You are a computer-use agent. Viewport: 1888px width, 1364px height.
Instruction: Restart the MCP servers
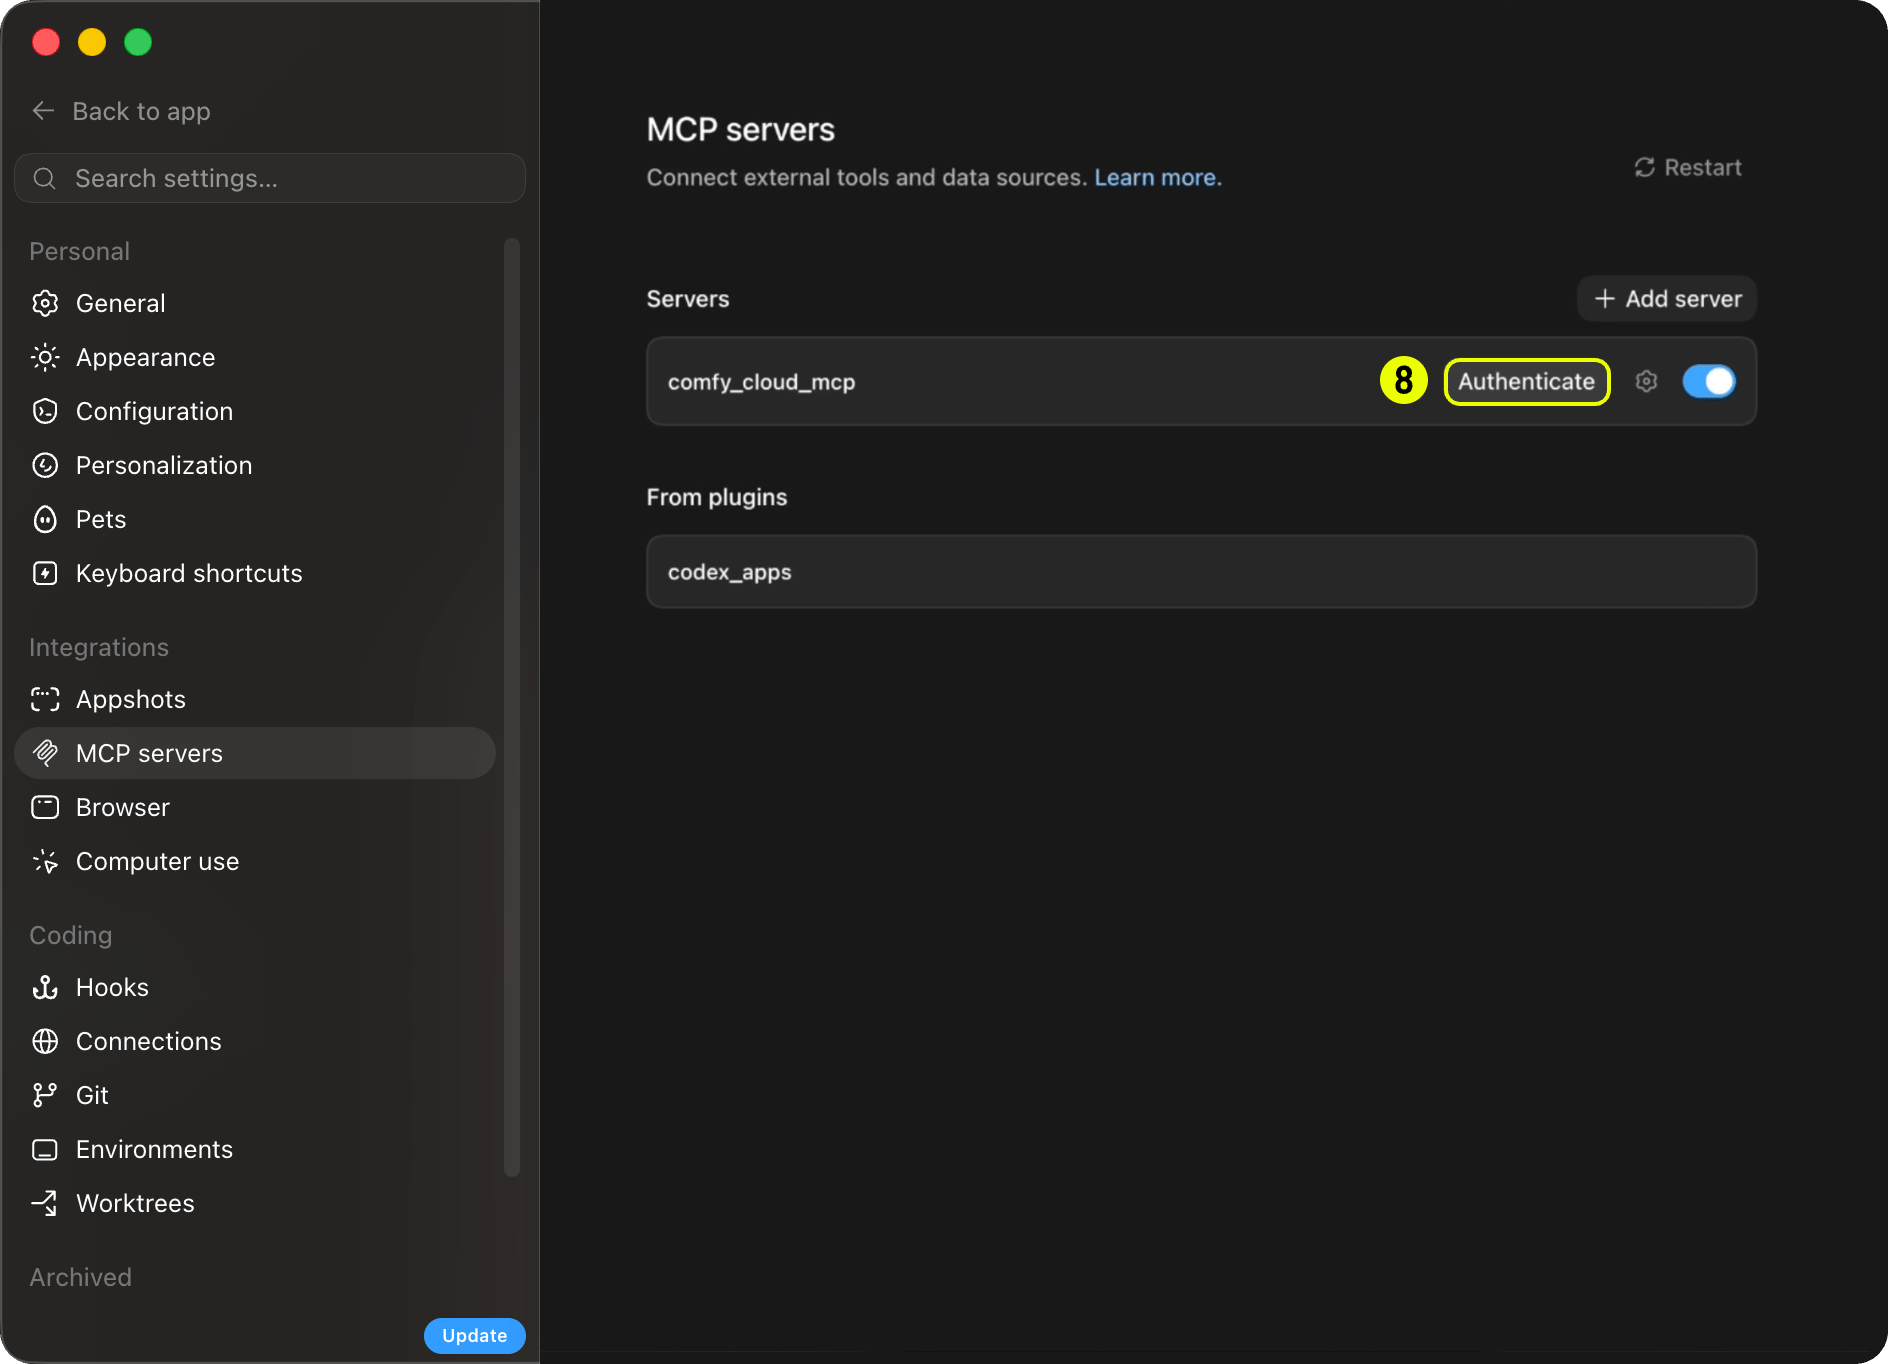click(1688, 167)
